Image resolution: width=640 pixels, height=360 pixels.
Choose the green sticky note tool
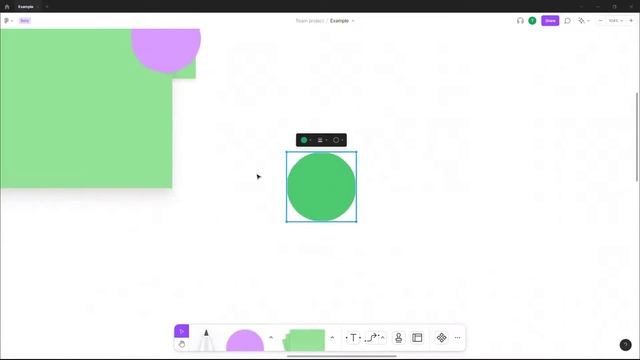[304, 340]
